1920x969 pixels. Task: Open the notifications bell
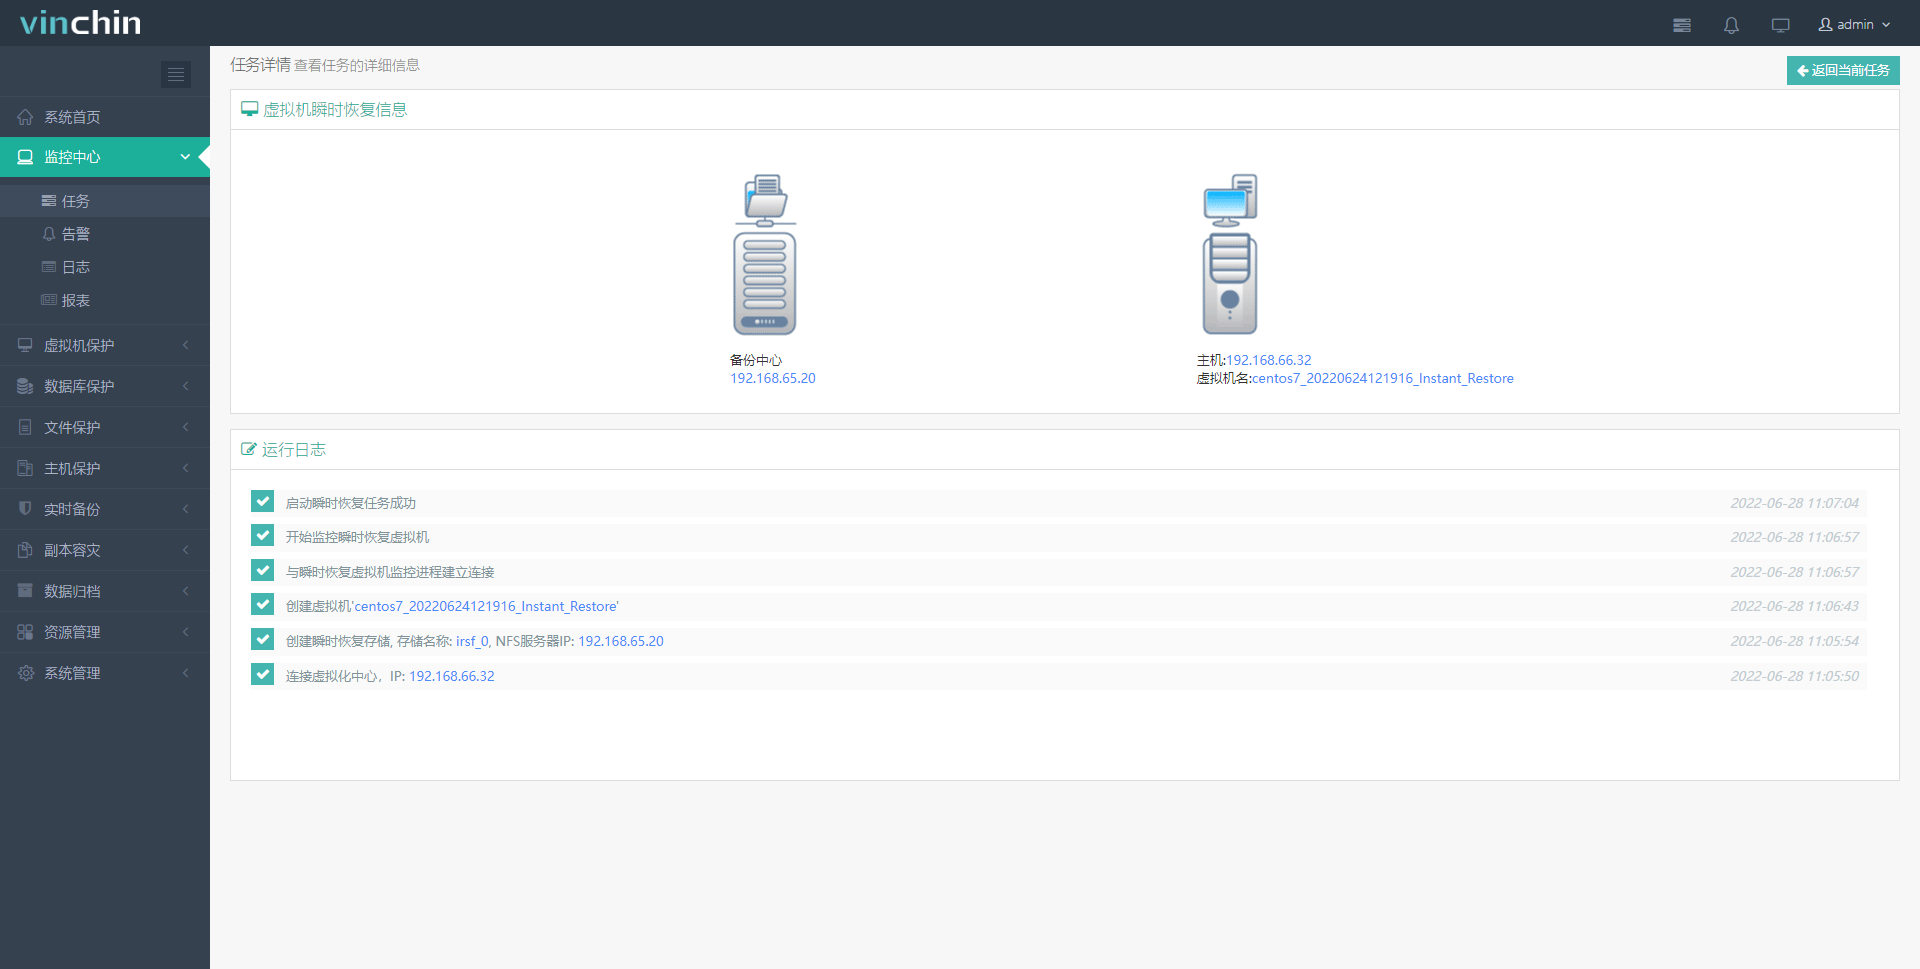tap(1731, 25)
